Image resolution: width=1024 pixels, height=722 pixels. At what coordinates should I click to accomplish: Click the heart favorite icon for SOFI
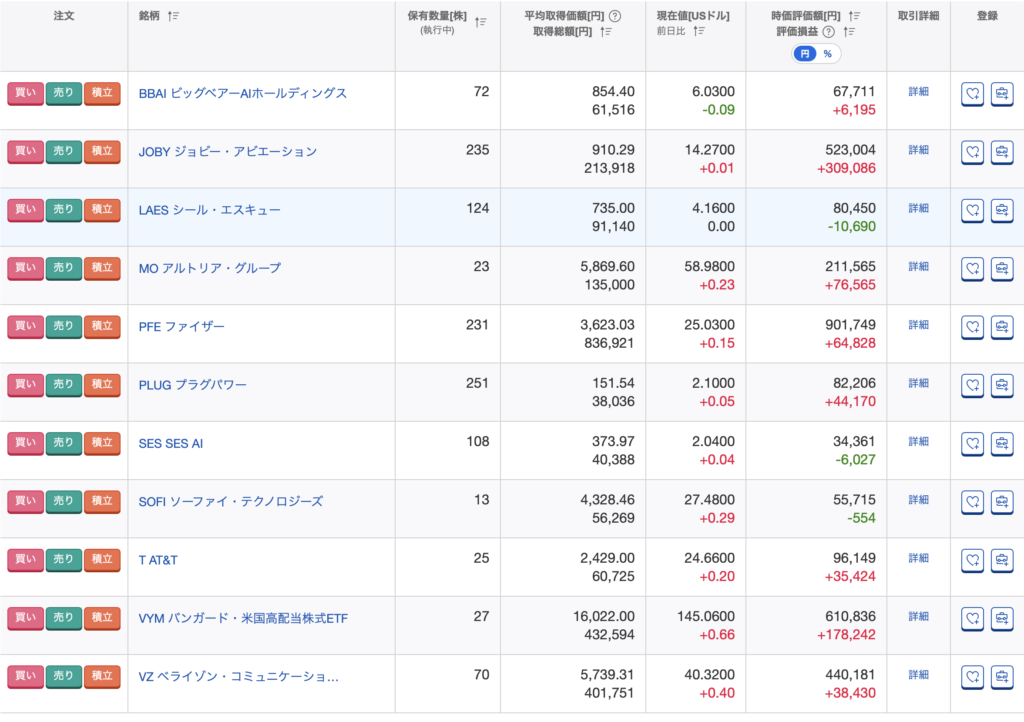[972, 501]
